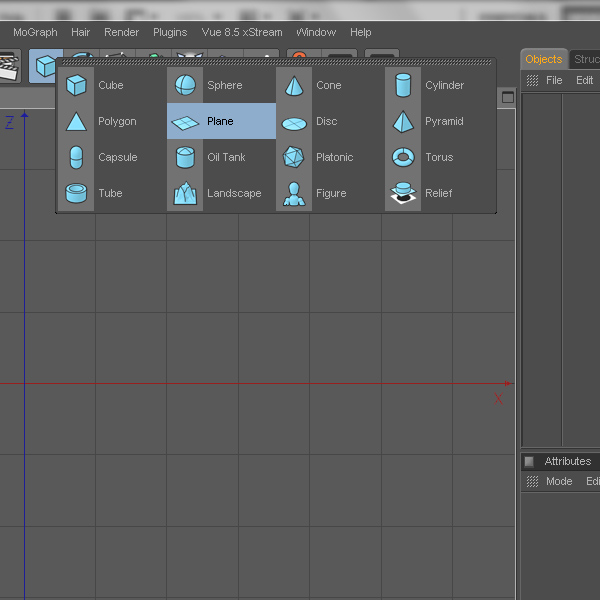Add a Torus primitive
The height and width of the screenshot is (600, 600).
440,157
